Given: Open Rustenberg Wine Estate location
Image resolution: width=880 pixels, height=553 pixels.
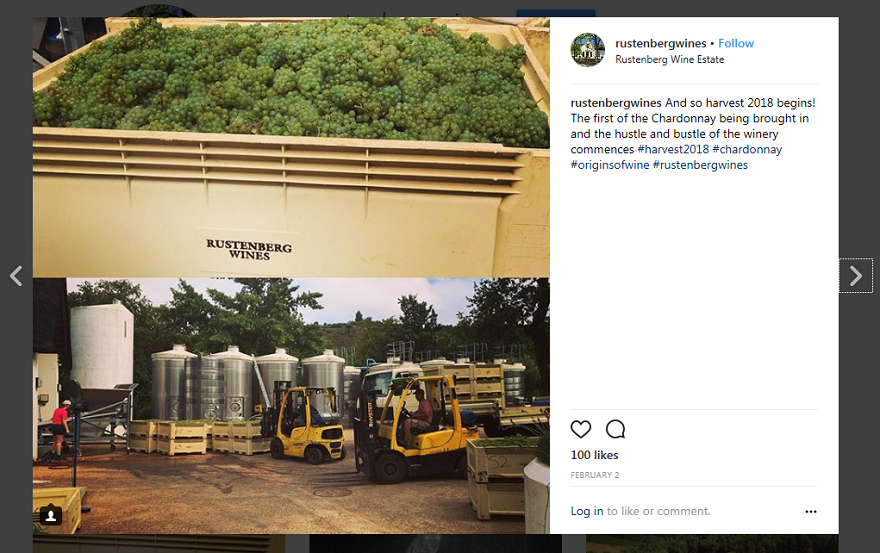Looking at the screenshot, I should click(x=670, y=60).
